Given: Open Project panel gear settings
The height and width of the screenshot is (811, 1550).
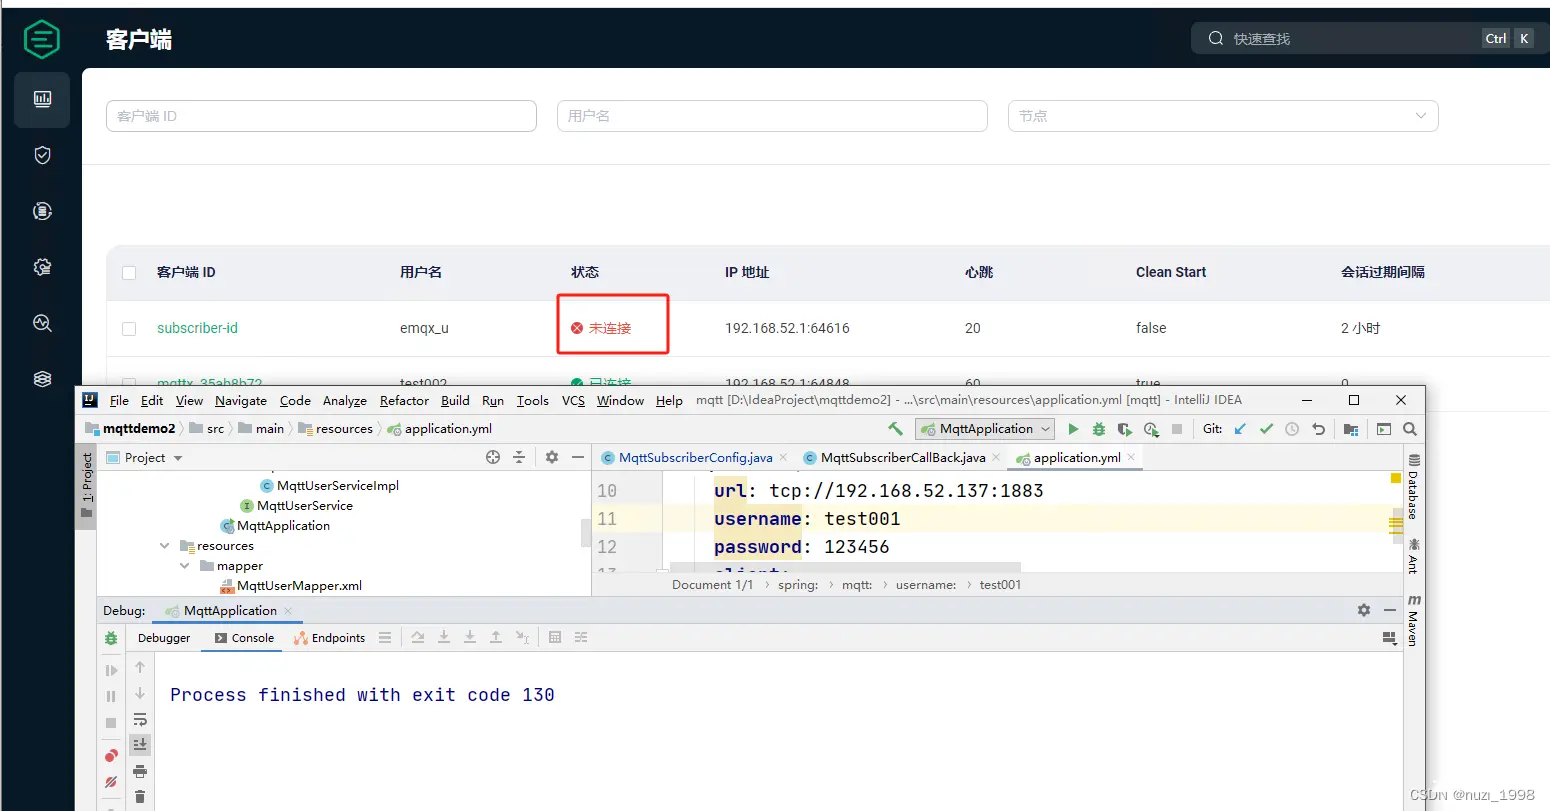Looking at the screenshot, I should click(x=552, y=457).
